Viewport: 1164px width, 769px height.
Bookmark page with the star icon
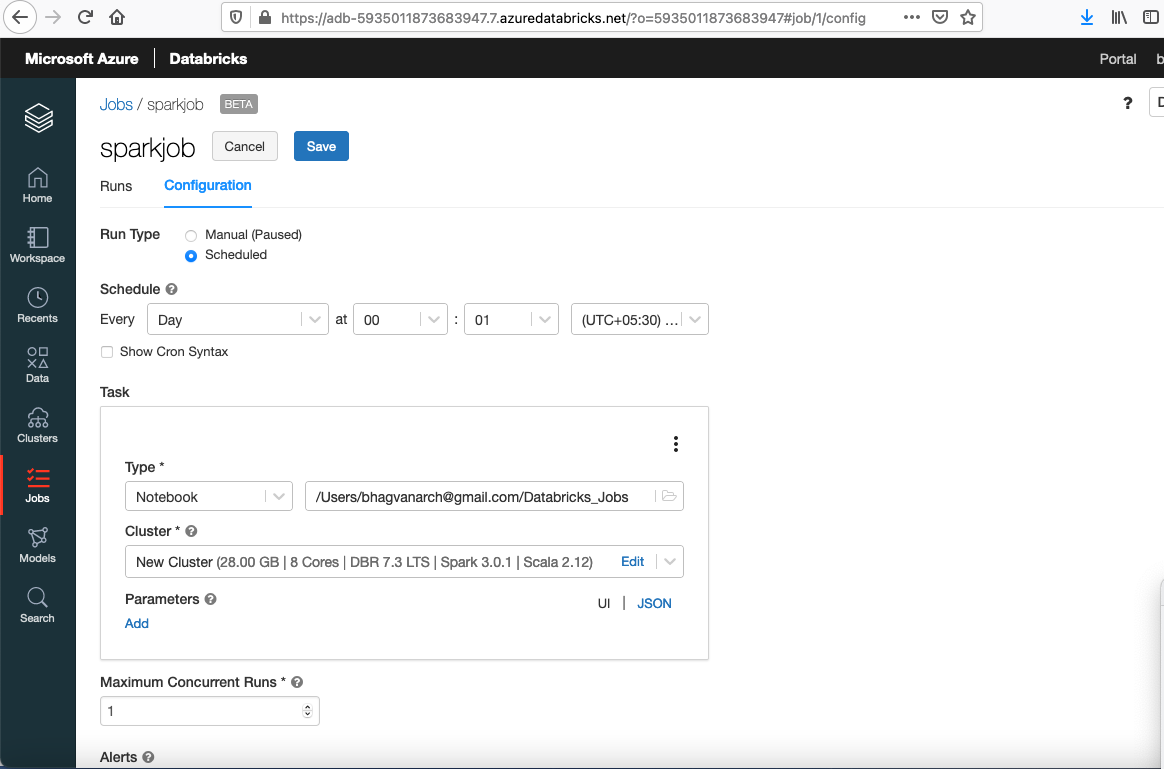967,17
